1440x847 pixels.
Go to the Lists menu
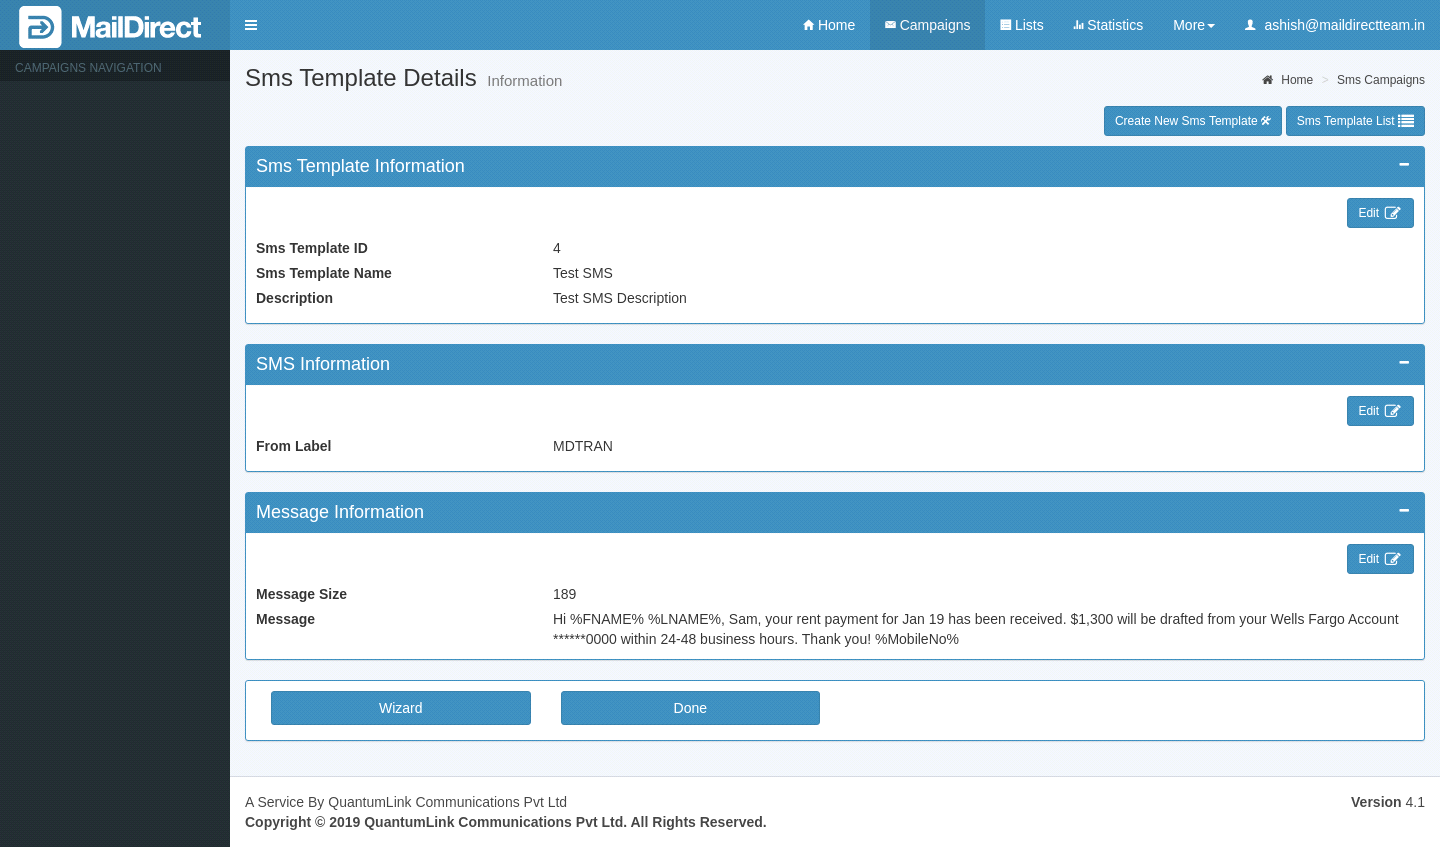(1021, 25)
